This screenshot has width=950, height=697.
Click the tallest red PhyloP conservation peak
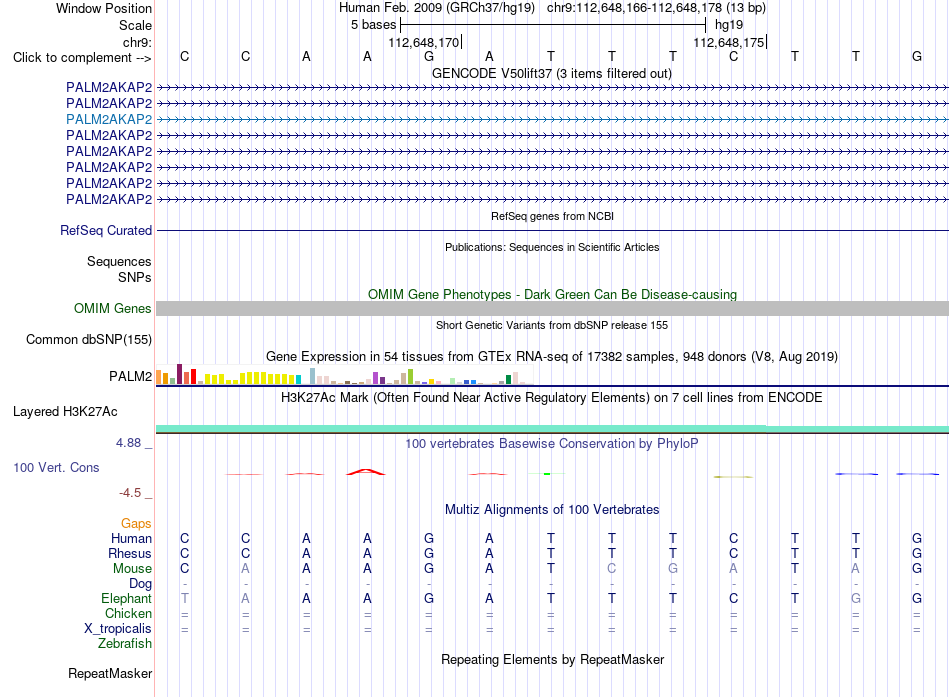pos(365,472)
